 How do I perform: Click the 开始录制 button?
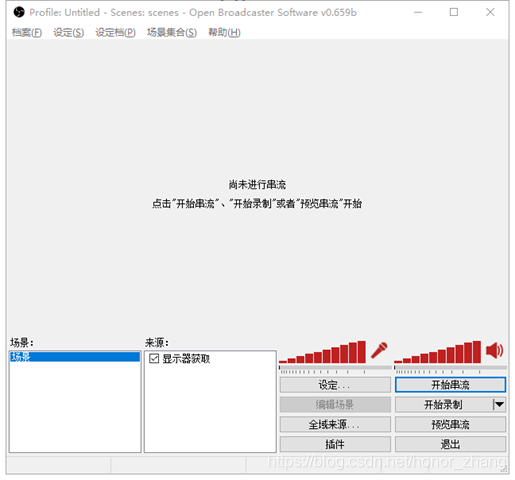443,405
